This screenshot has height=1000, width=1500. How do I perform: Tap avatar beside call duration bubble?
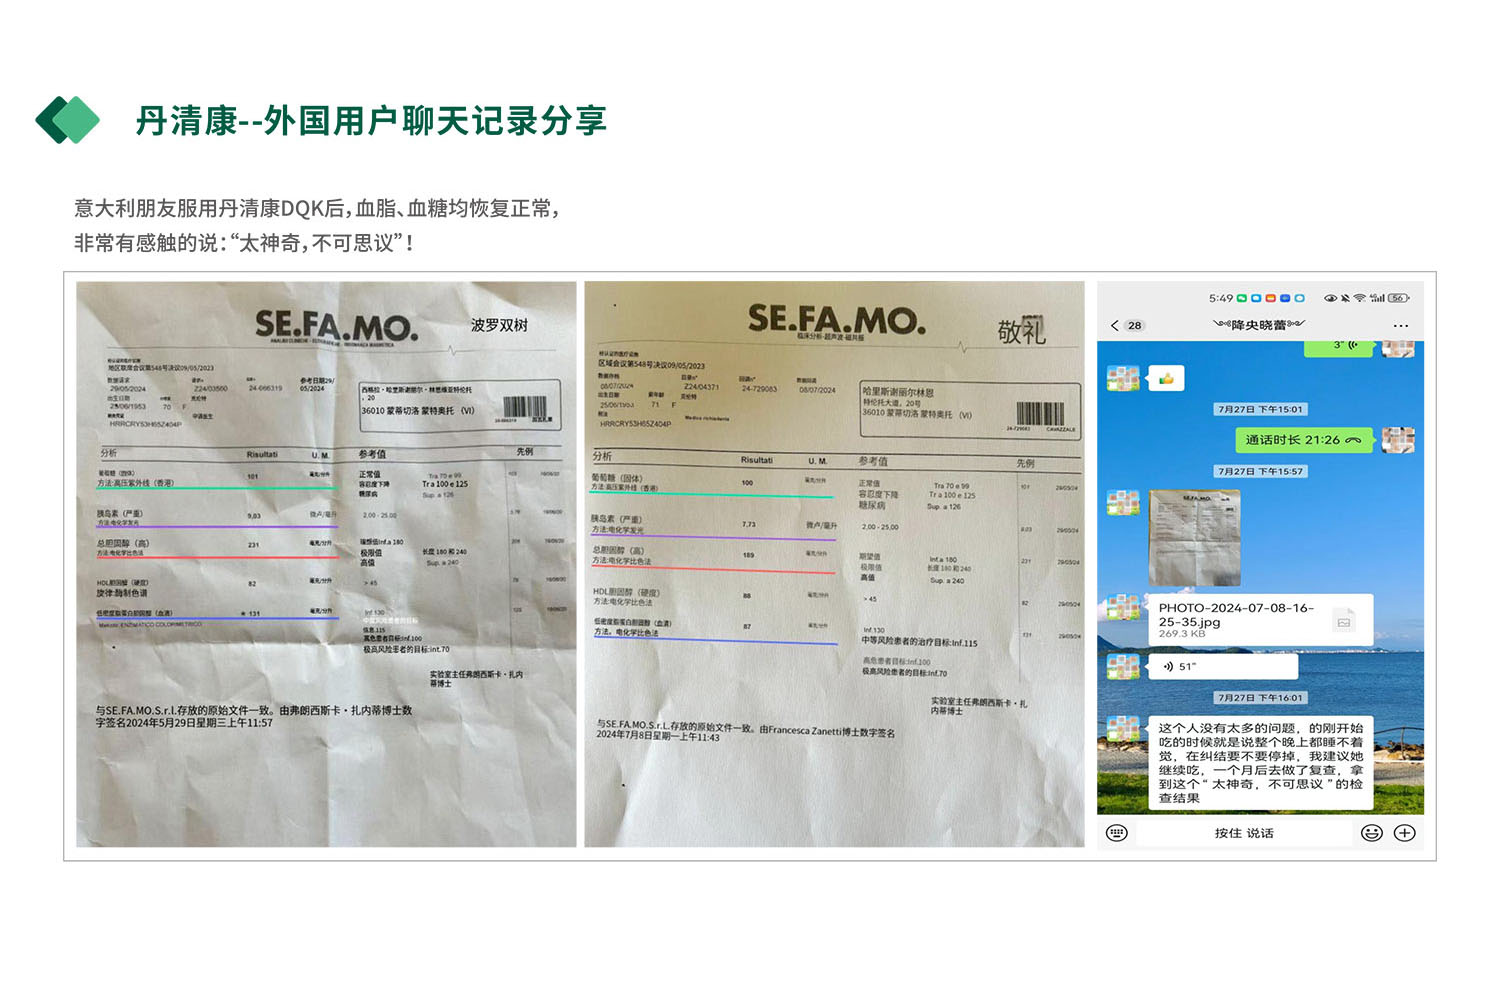(x=1398, y=440)
